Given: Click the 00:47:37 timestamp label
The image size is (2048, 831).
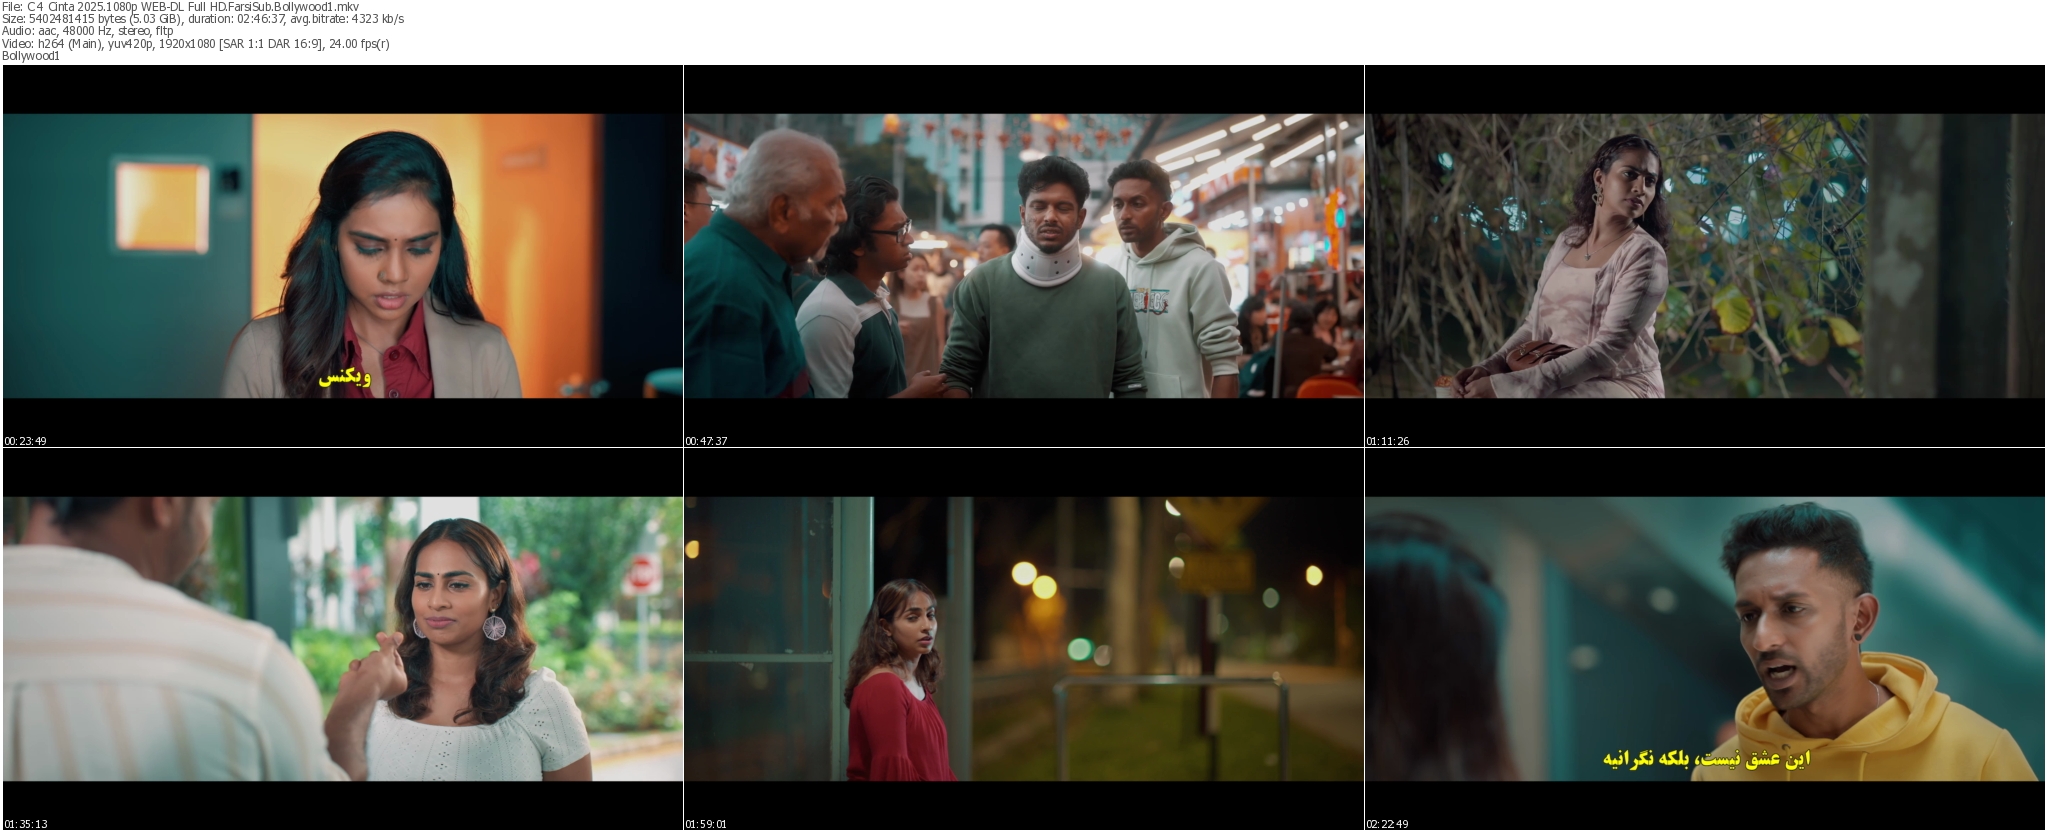Looking at the screenshot, I should (x=707, y=441).
